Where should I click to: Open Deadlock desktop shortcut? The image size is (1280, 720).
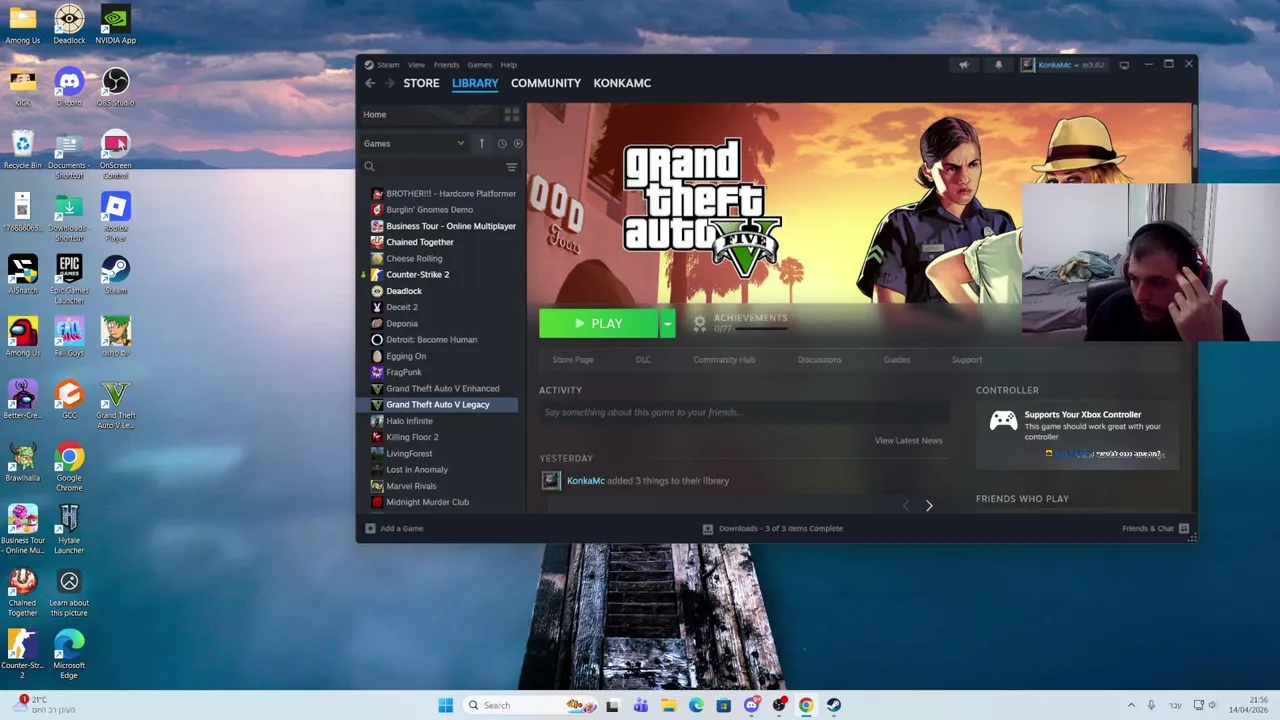[x=69, y=25]
